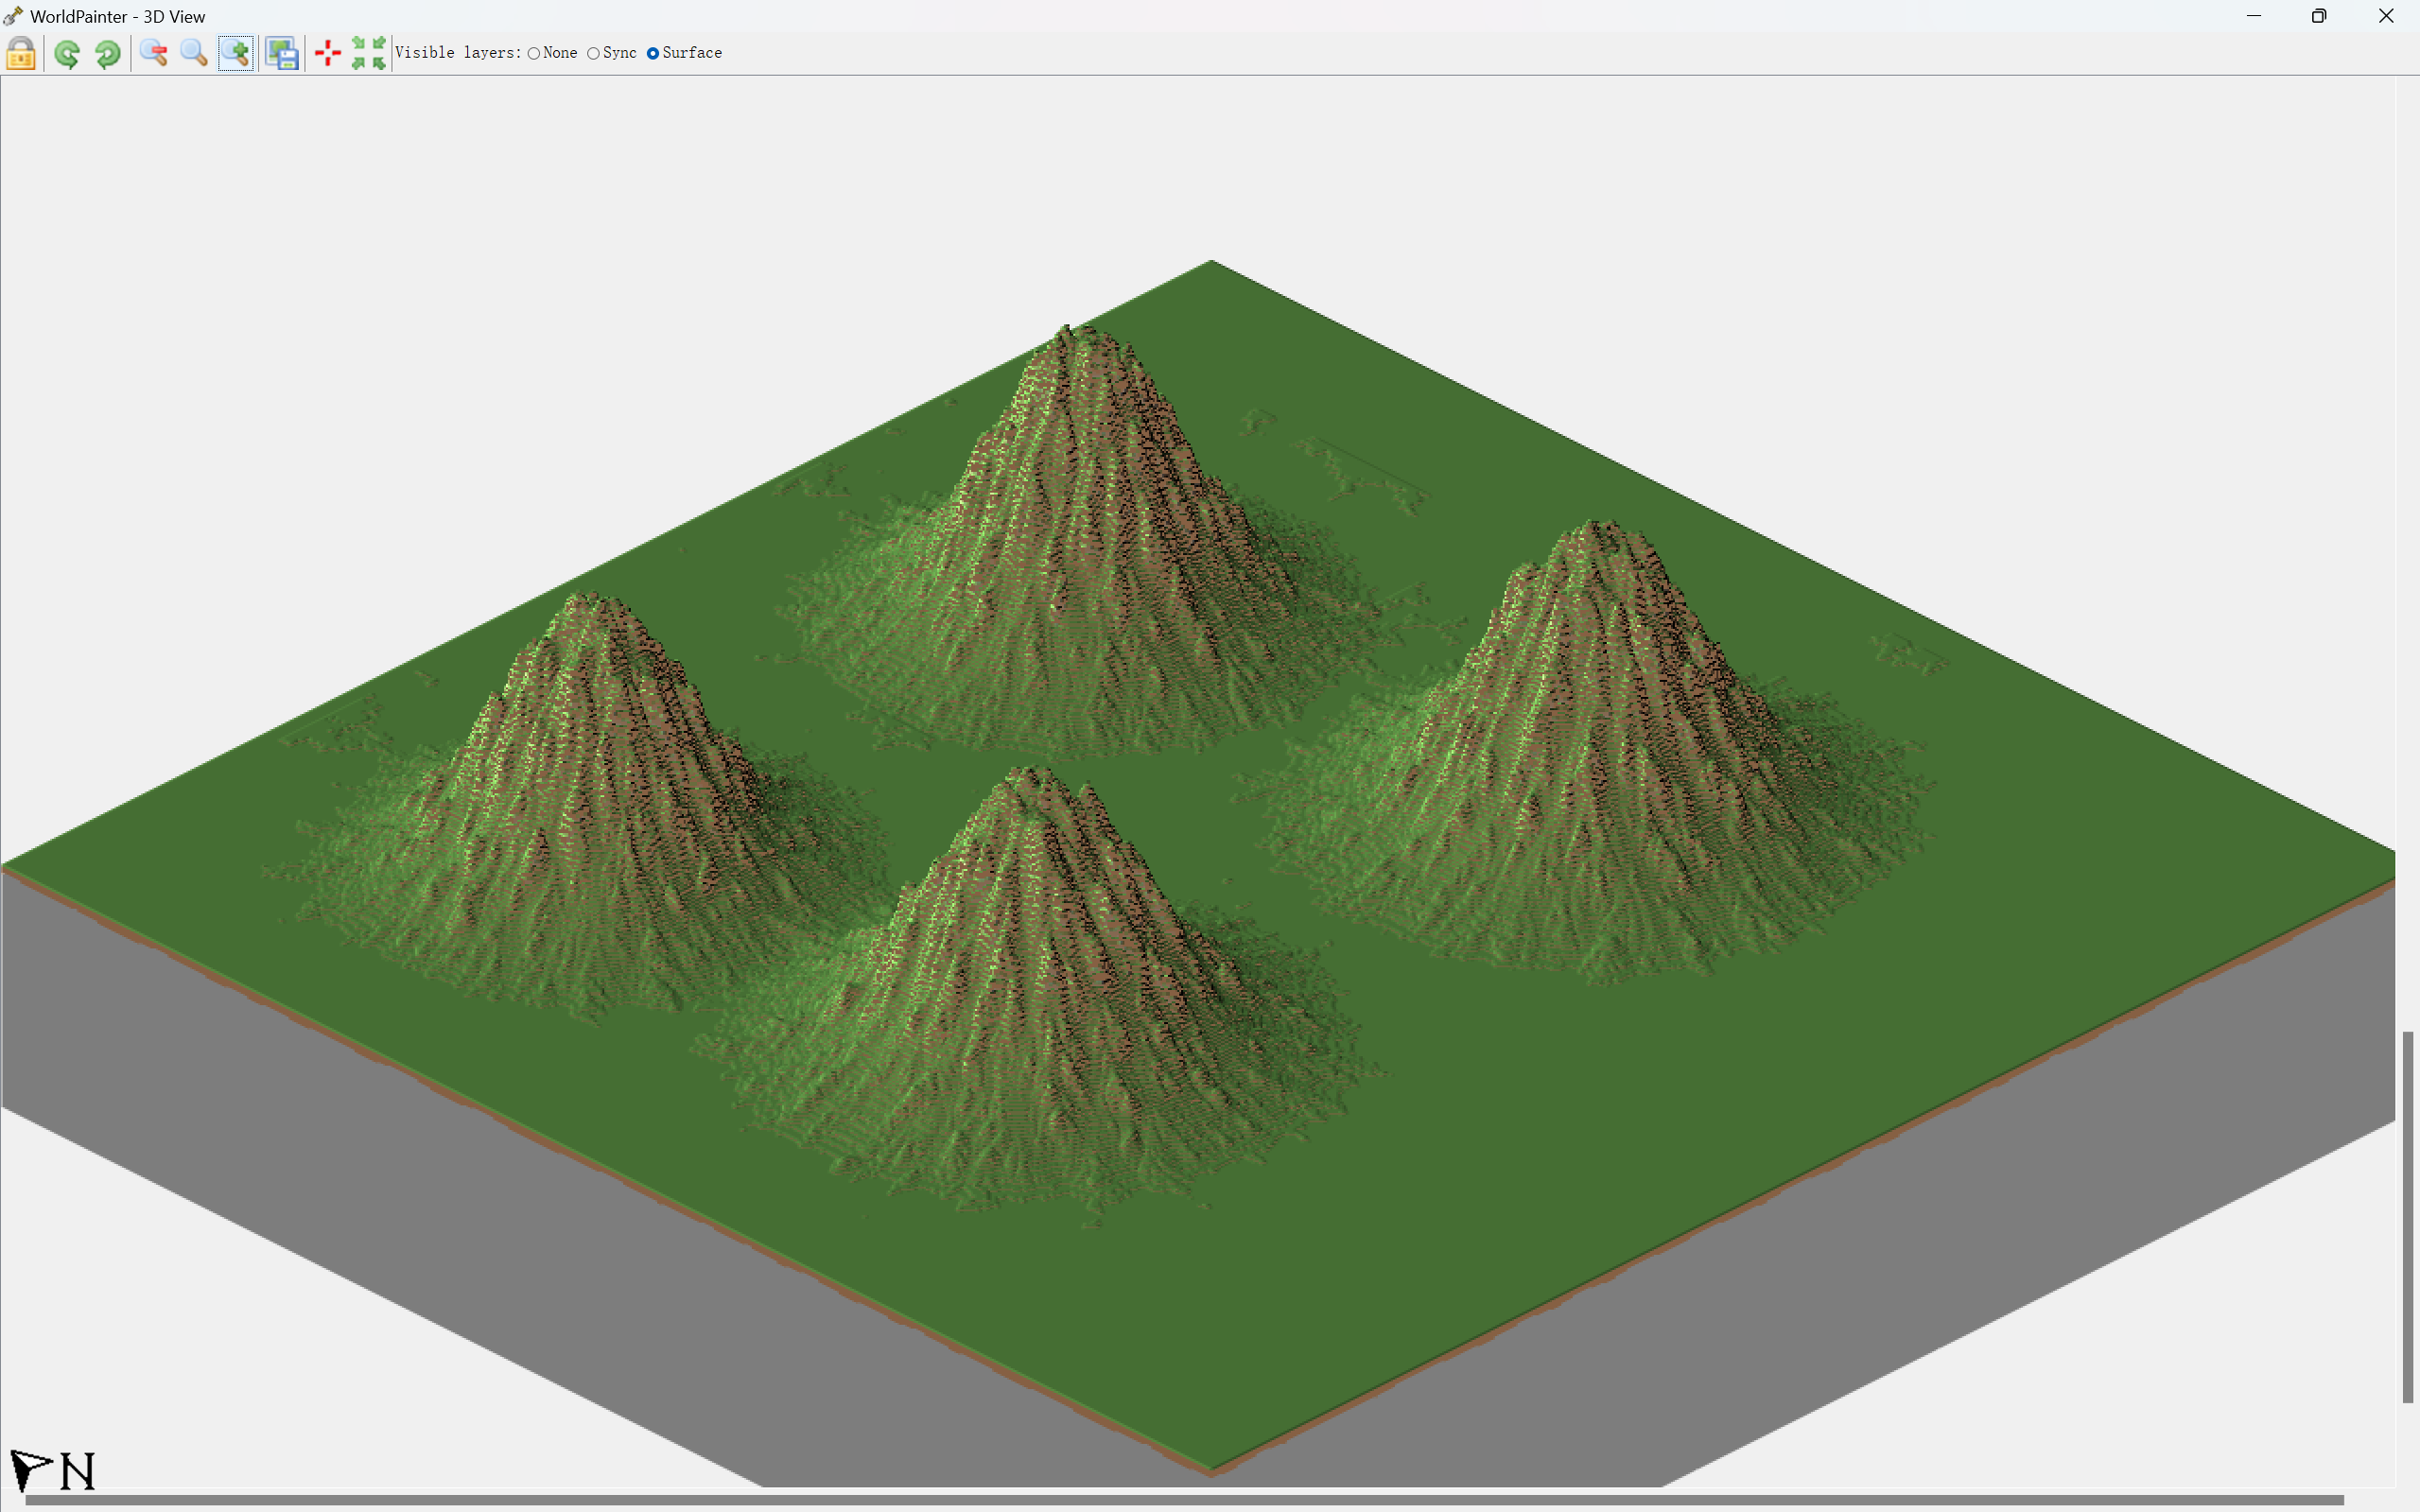Minimize the 3D View window

pos(2254,16)
